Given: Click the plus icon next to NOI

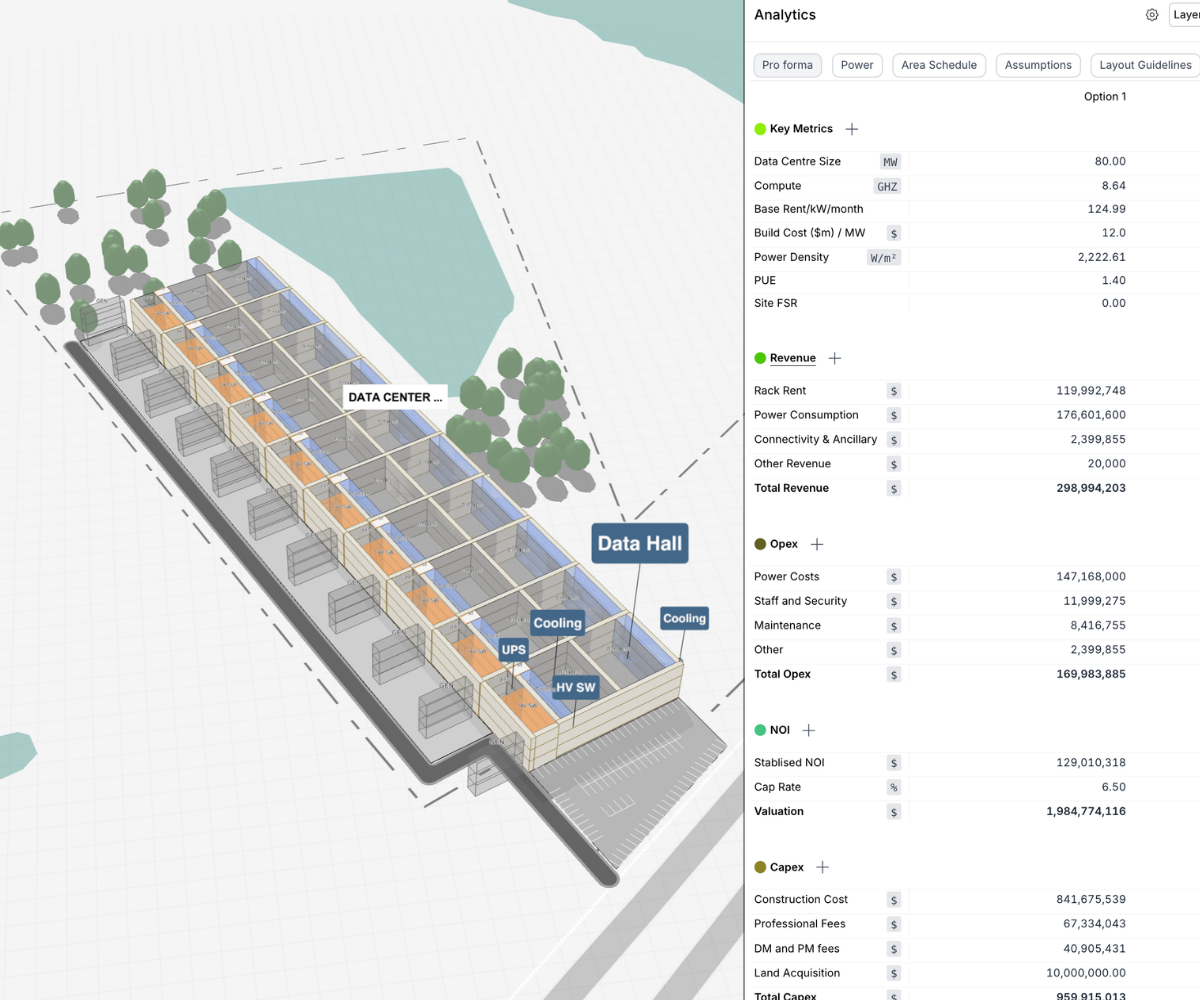Looking at the screenshot, I should pos(809,731).
